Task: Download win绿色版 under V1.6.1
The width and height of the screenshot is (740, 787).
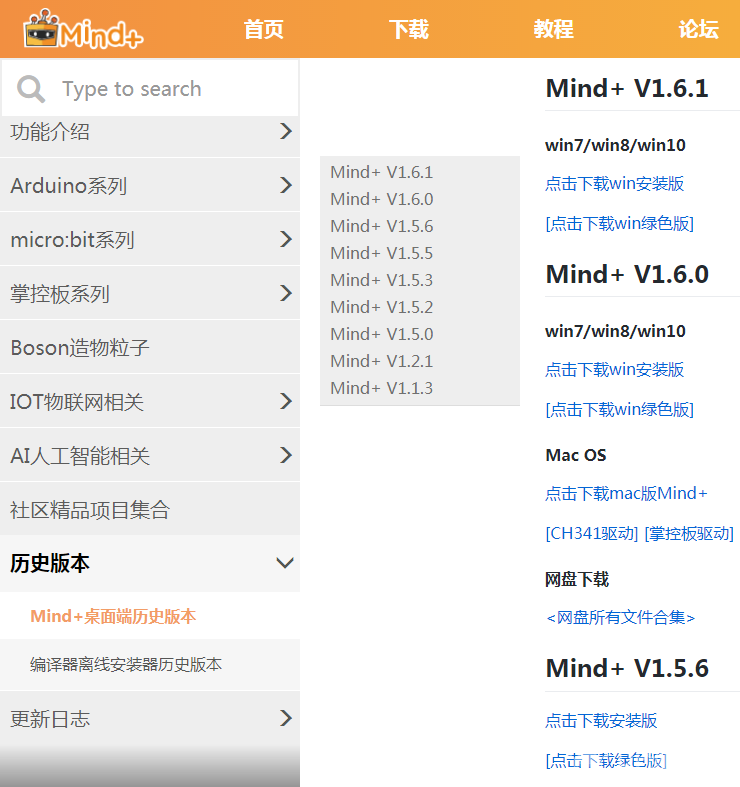Action: point(620,223)
